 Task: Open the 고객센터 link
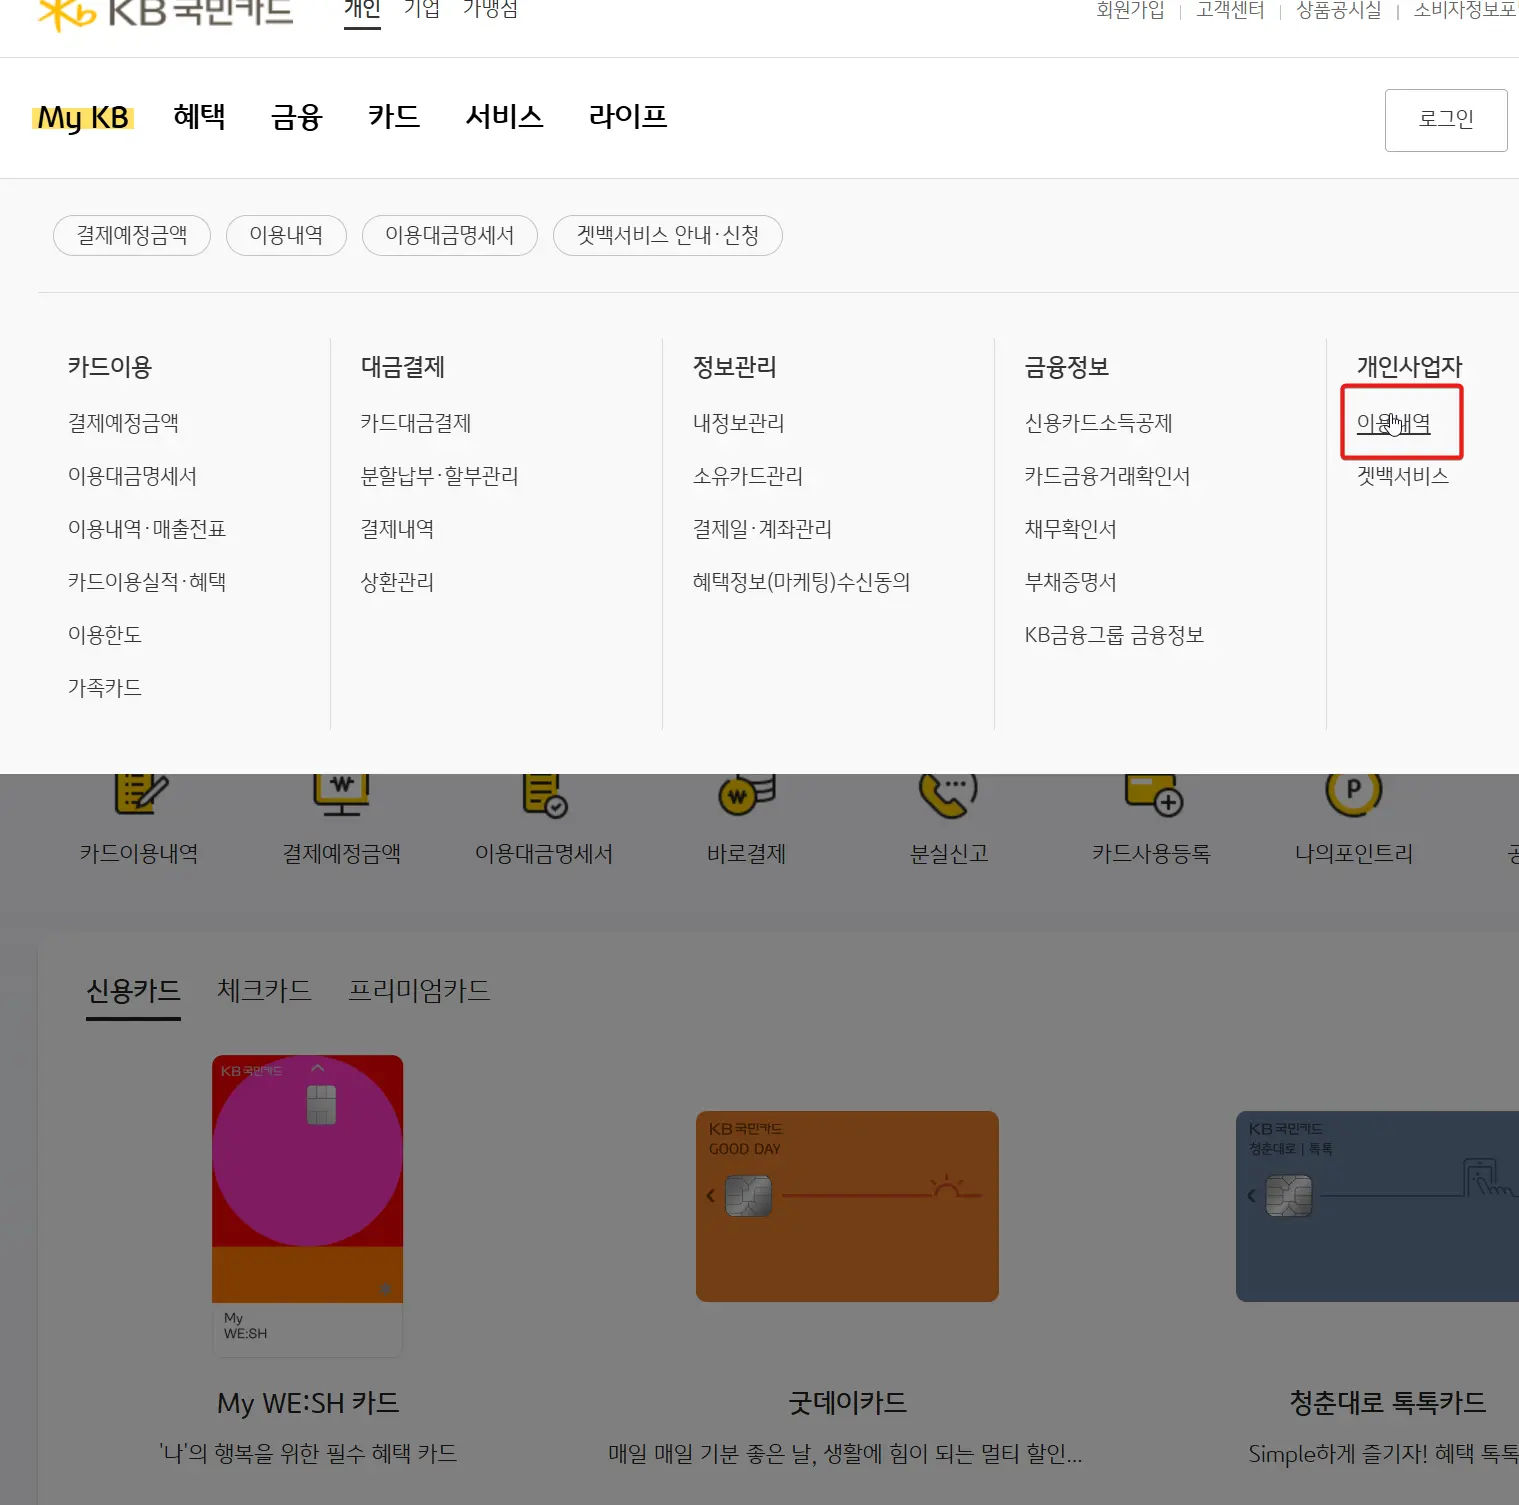click(1231, 10)
